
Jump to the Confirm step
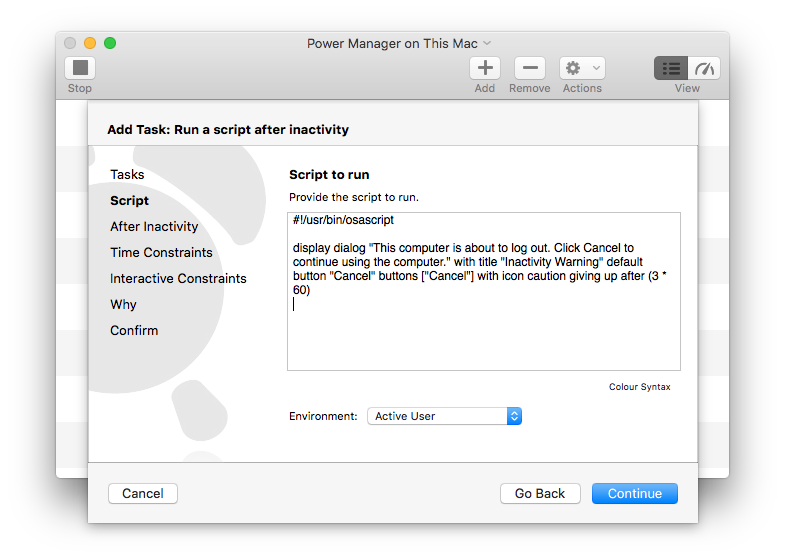134,330
